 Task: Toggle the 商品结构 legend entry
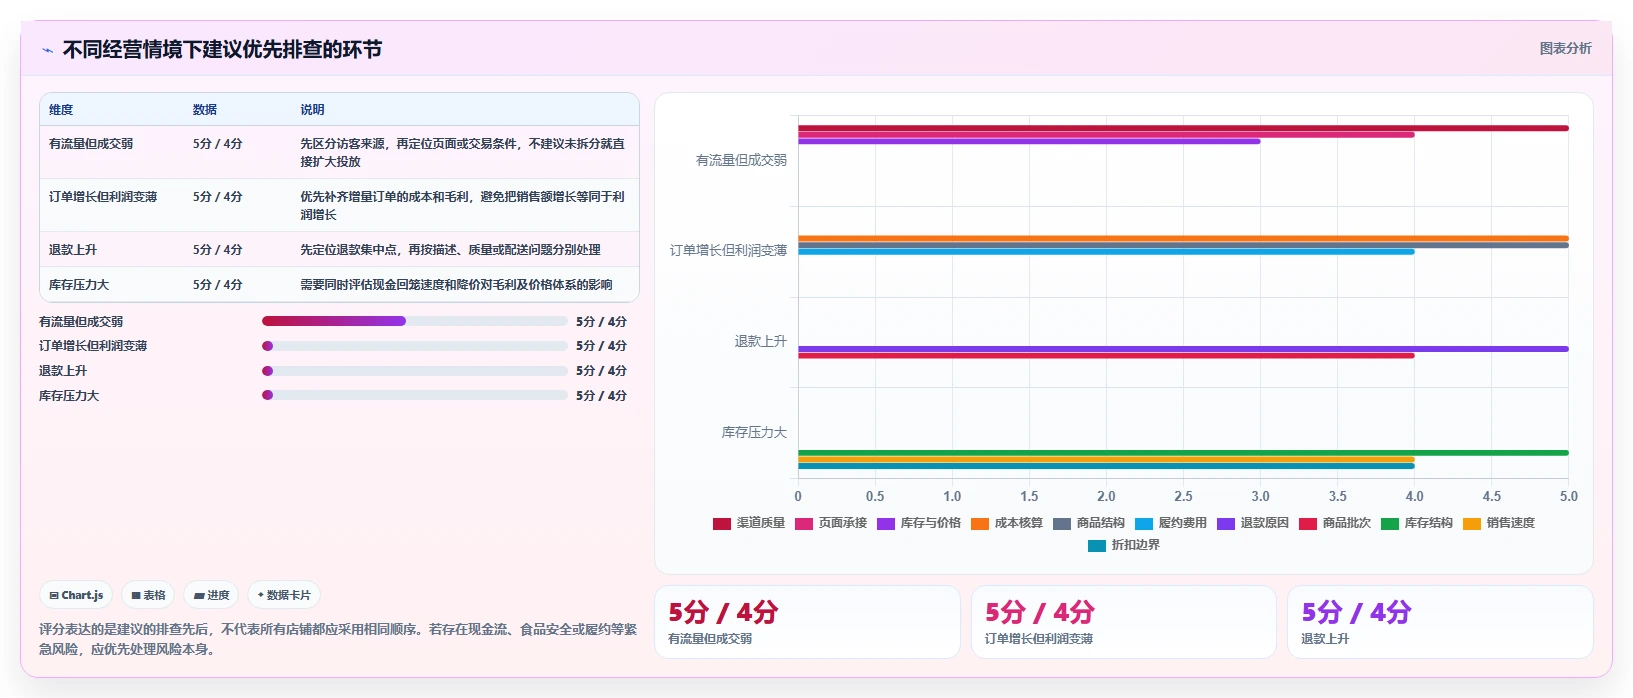1089,523
